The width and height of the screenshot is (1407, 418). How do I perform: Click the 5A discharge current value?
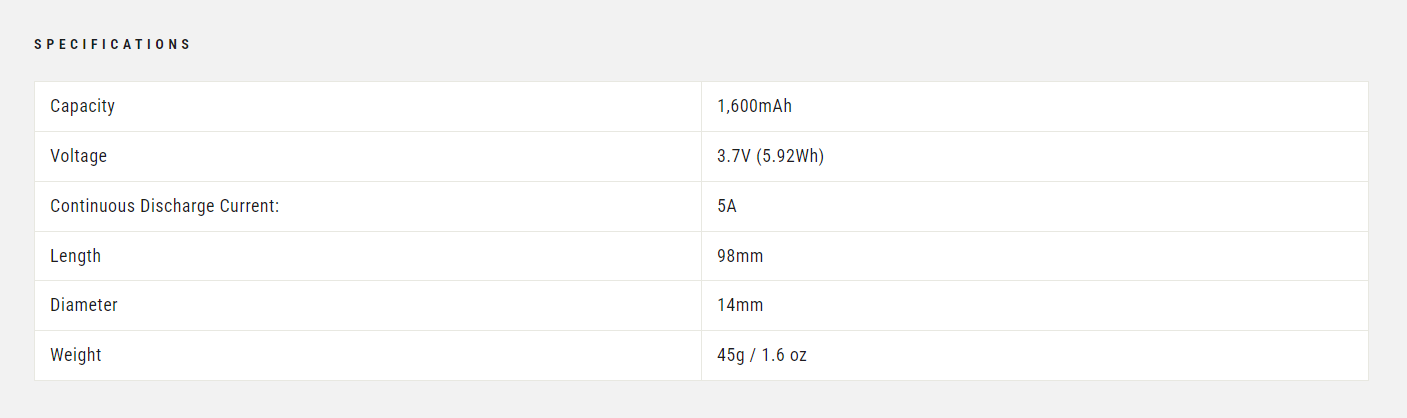click(x=727, y=206)
